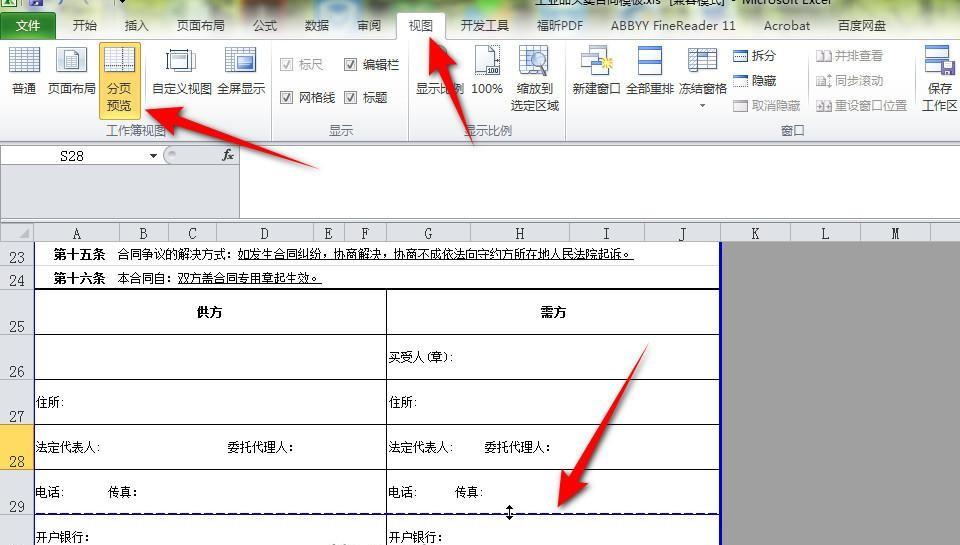Switch to Home (开始) tab

[84, 26]
